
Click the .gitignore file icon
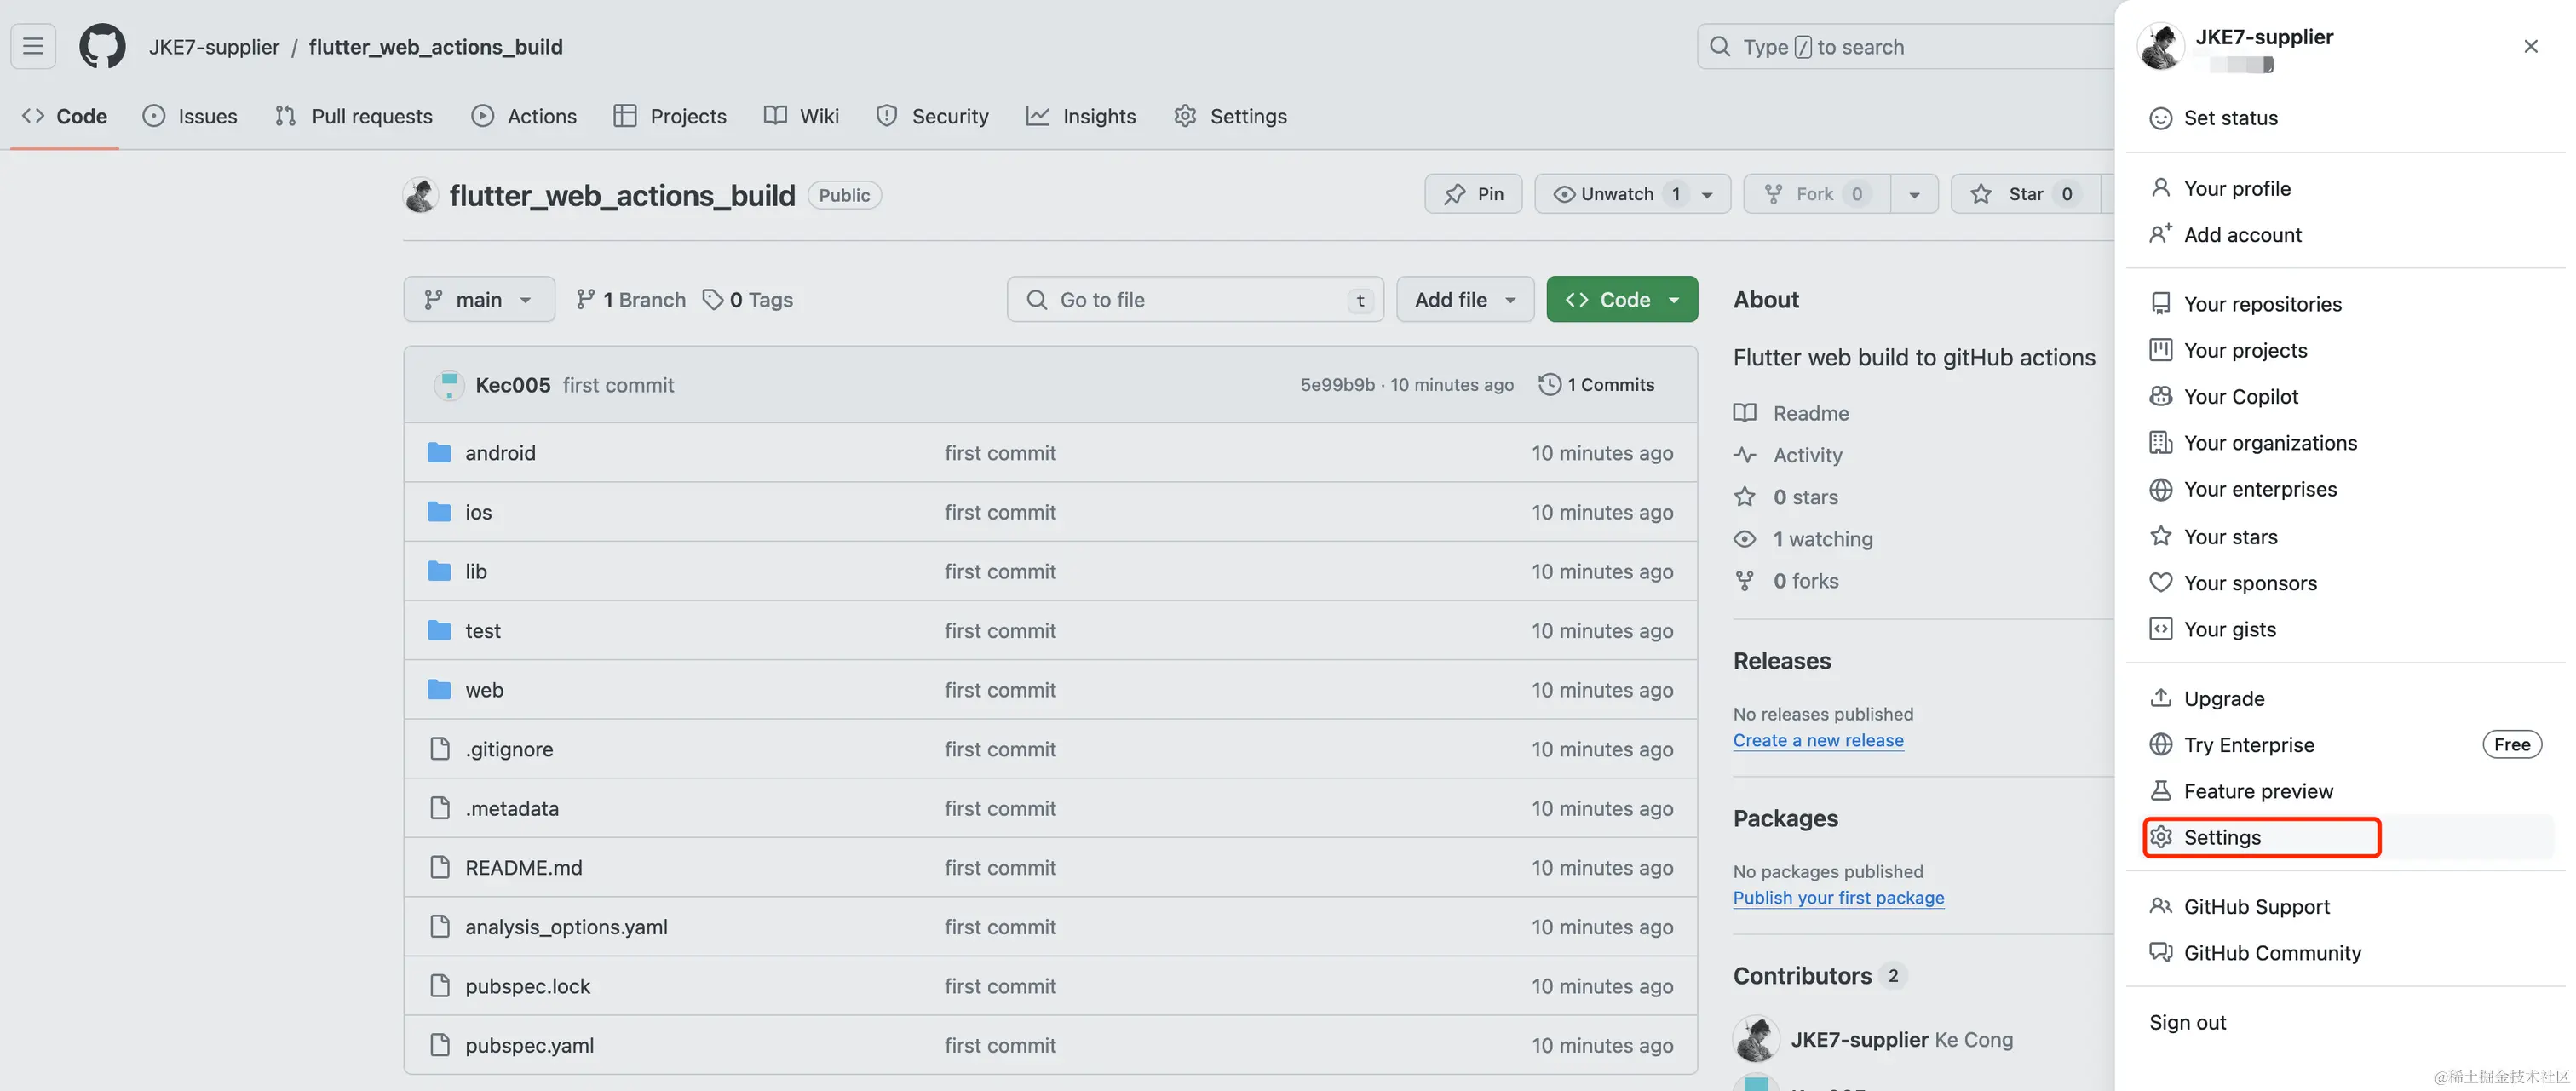tap(439, 749)
